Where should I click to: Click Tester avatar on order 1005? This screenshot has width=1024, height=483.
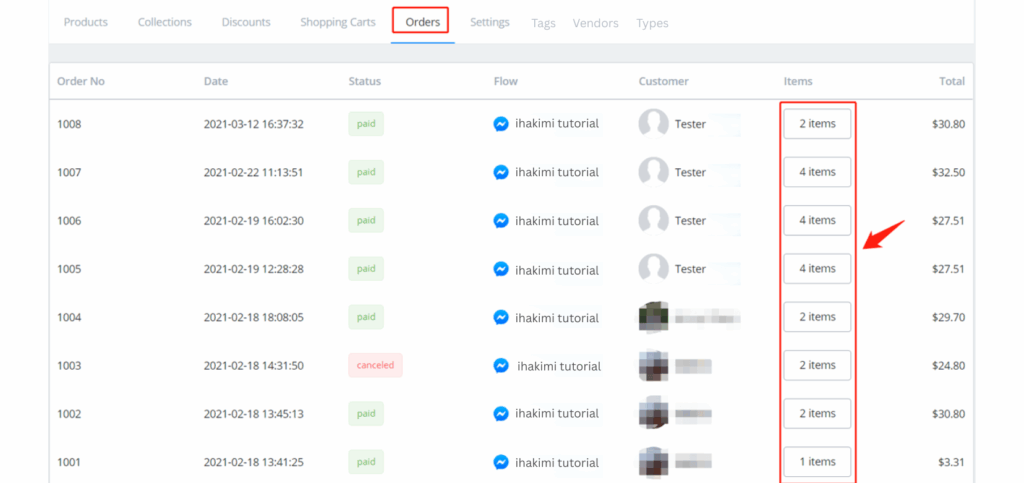click(653, 269)
